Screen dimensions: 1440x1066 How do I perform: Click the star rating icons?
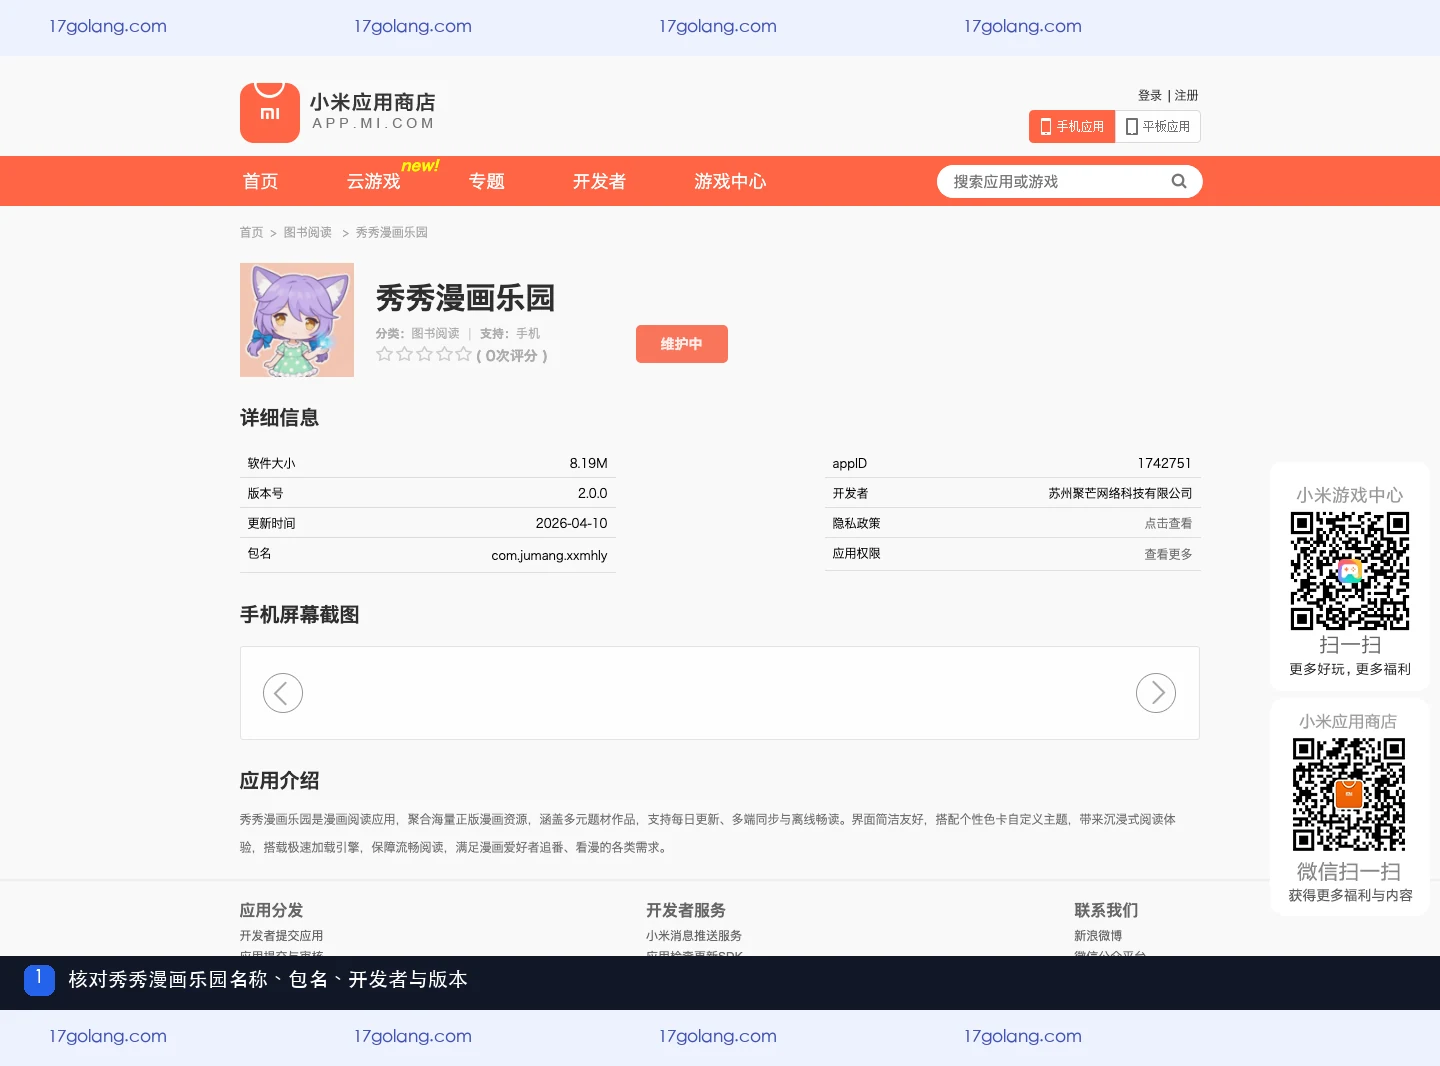coord(424,354)
